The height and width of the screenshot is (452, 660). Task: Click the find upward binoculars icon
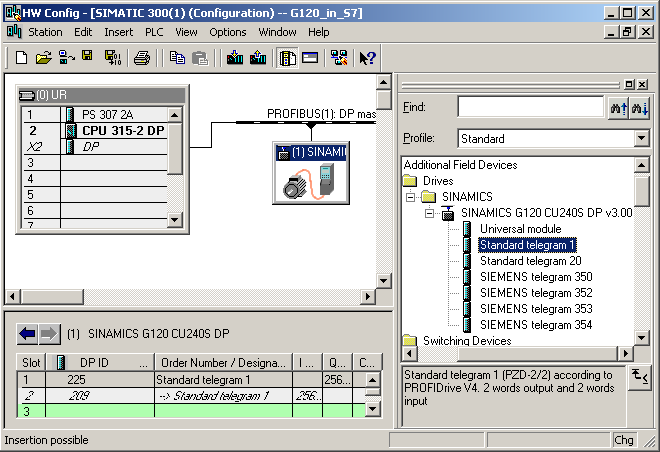point(618,108)
